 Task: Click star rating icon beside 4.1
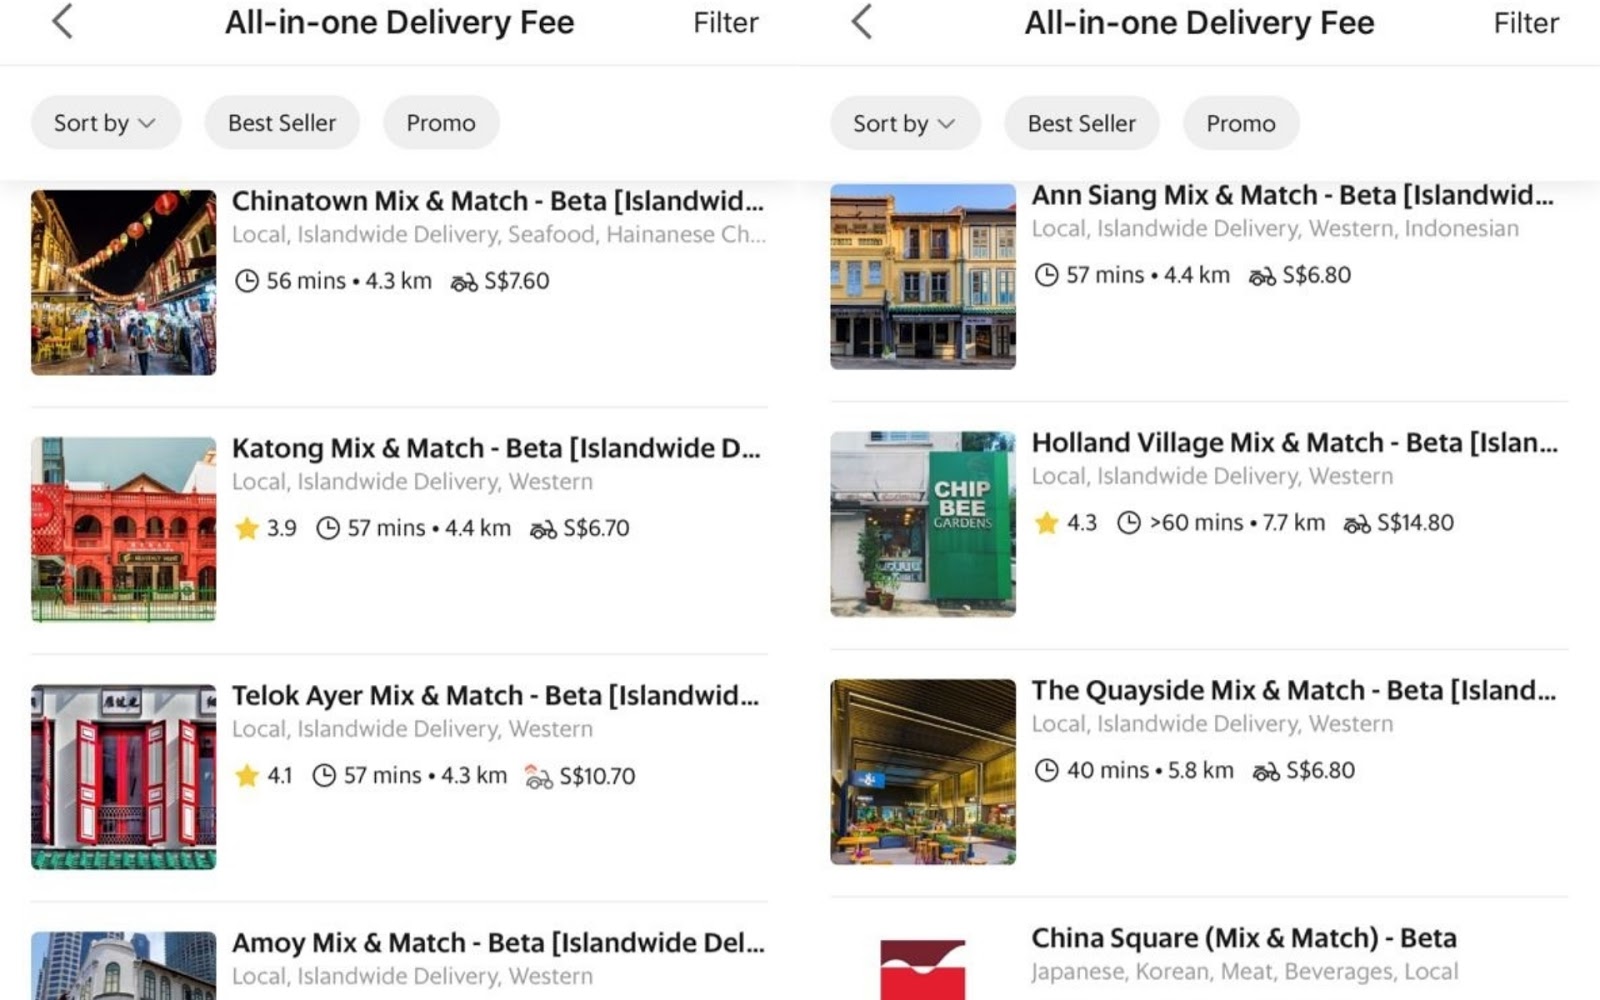pos(247,775)
